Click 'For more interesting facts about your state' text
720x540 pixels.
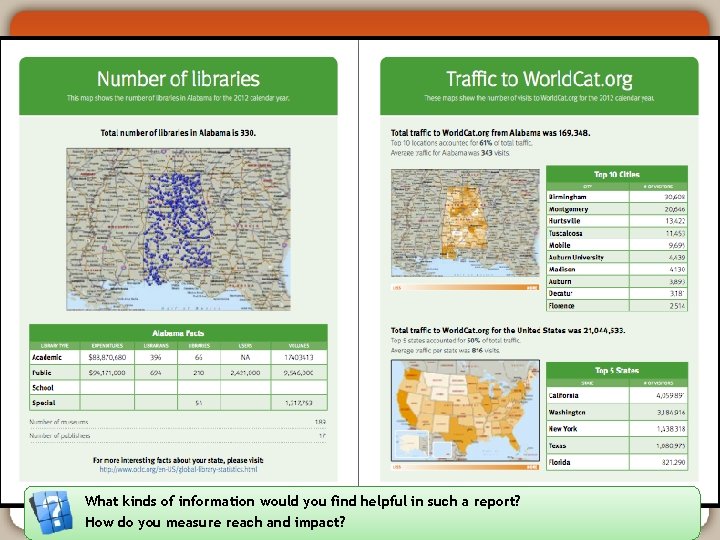coord(178,460)
